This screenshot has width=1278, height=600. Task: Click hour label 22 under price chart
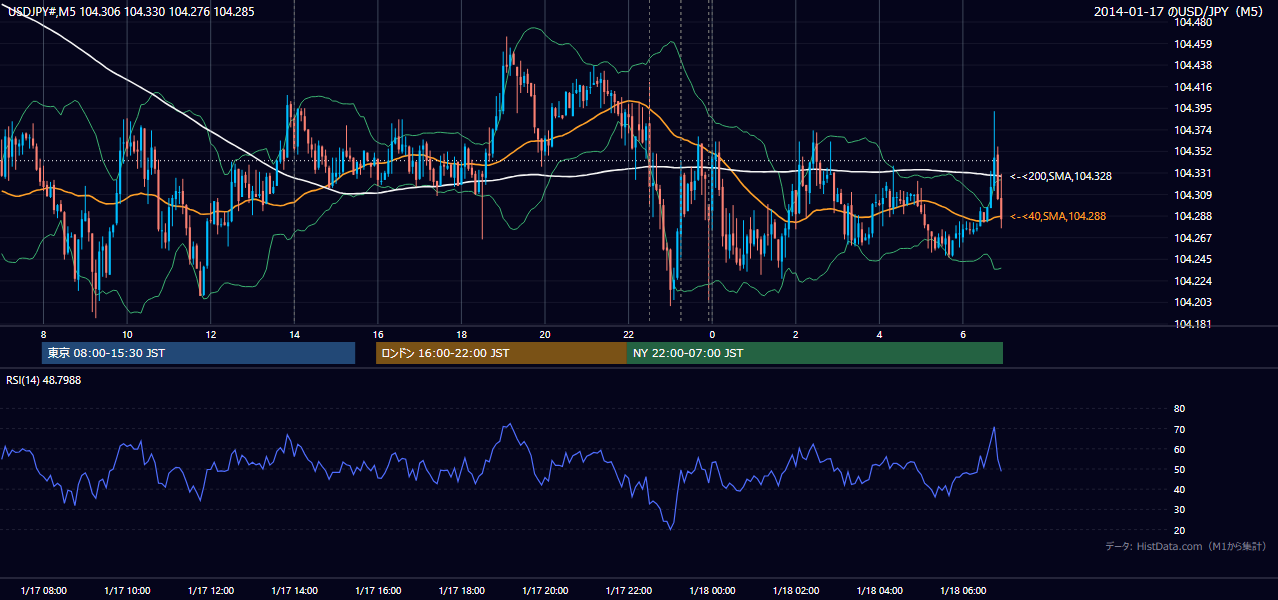pos(628,333)
